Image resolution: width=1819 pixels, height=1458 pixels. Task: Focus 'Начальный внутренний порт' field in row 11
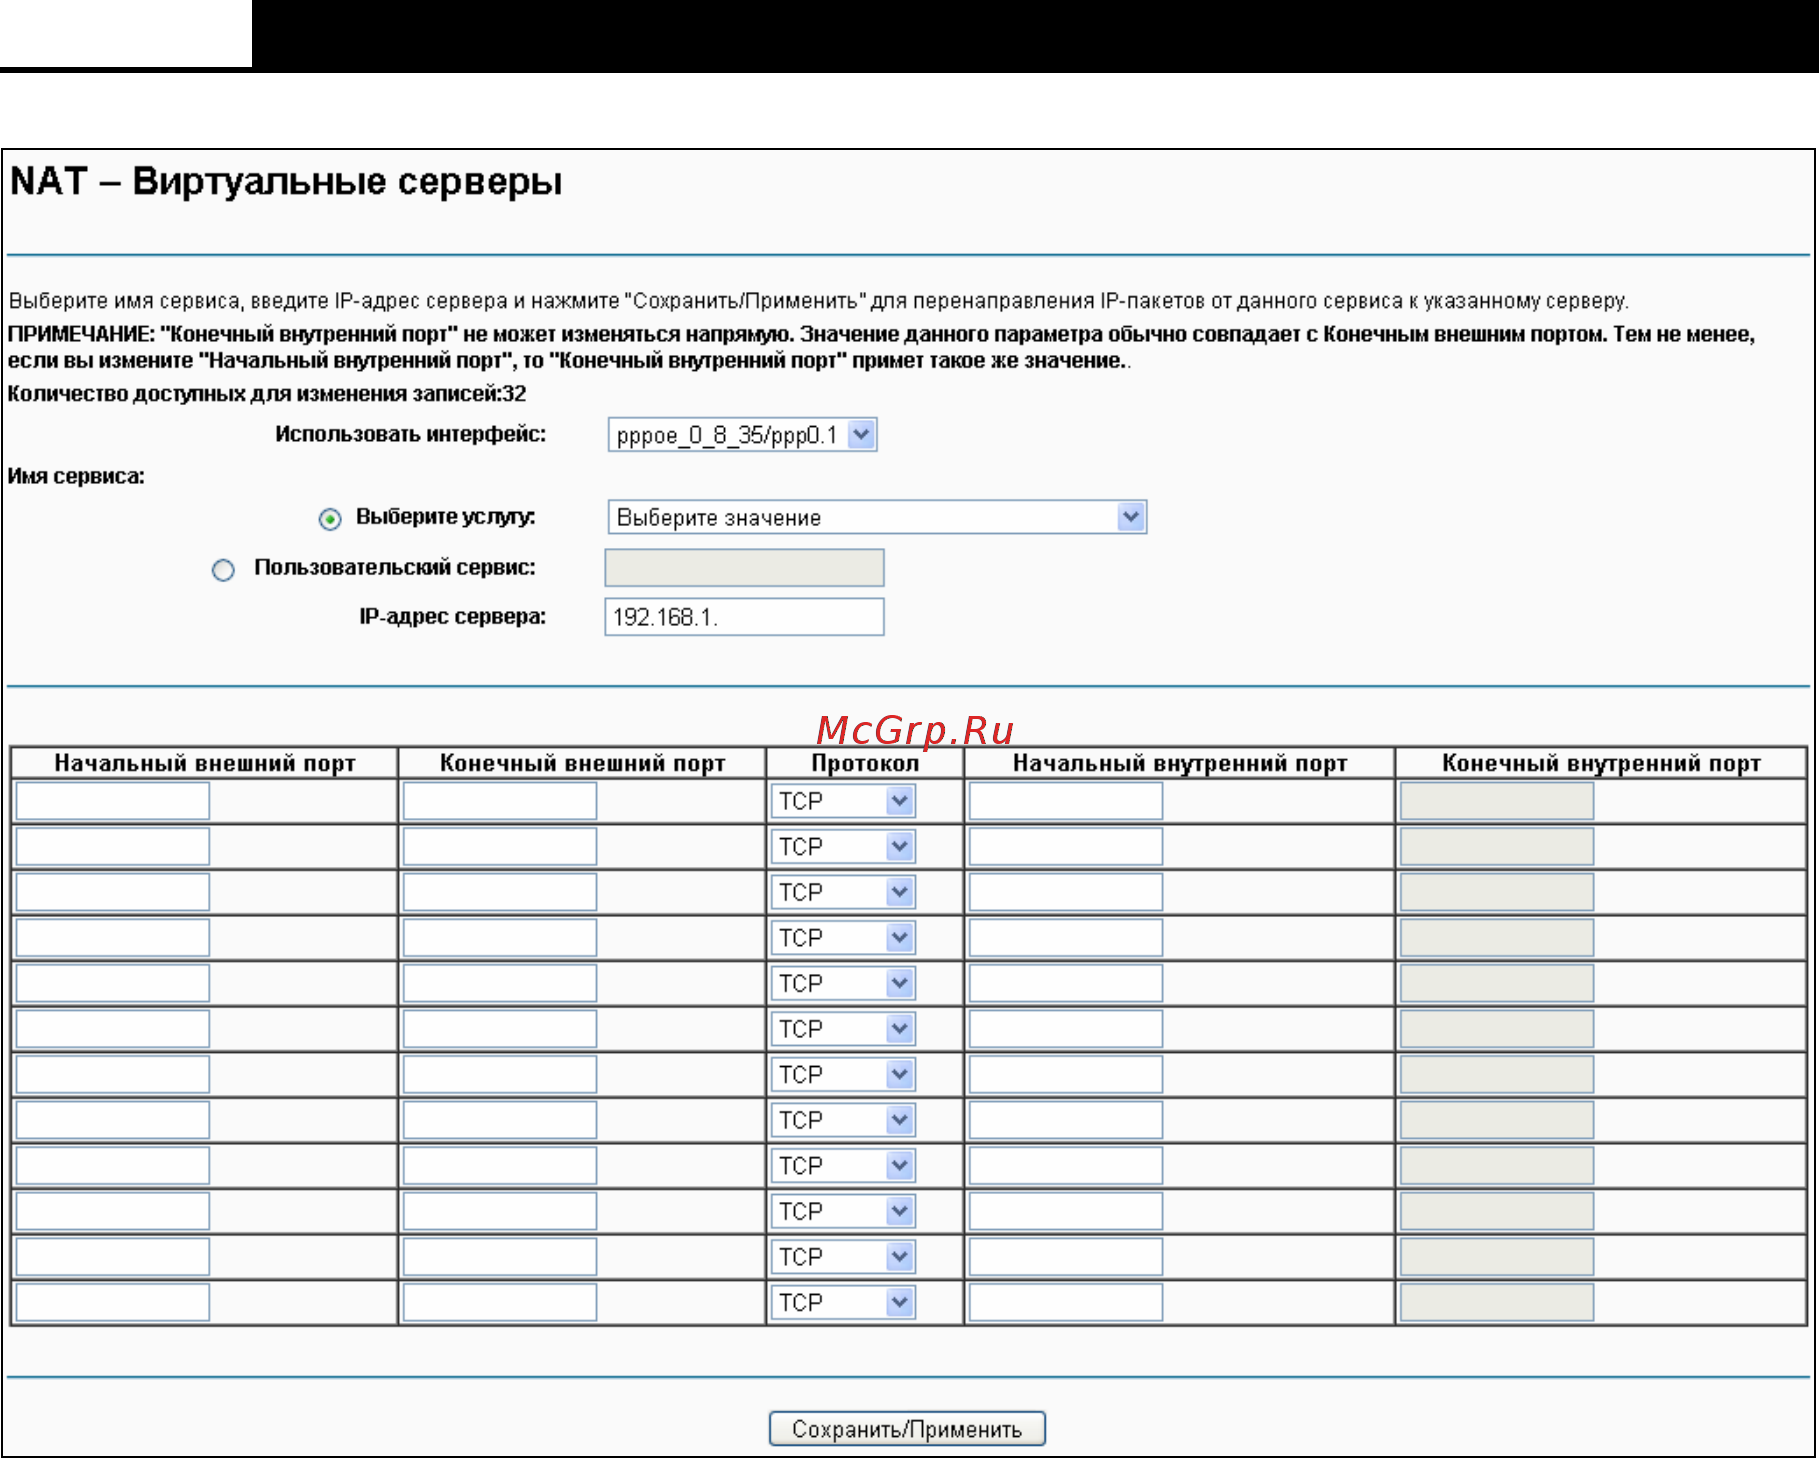click(x=1066, y=1257)
